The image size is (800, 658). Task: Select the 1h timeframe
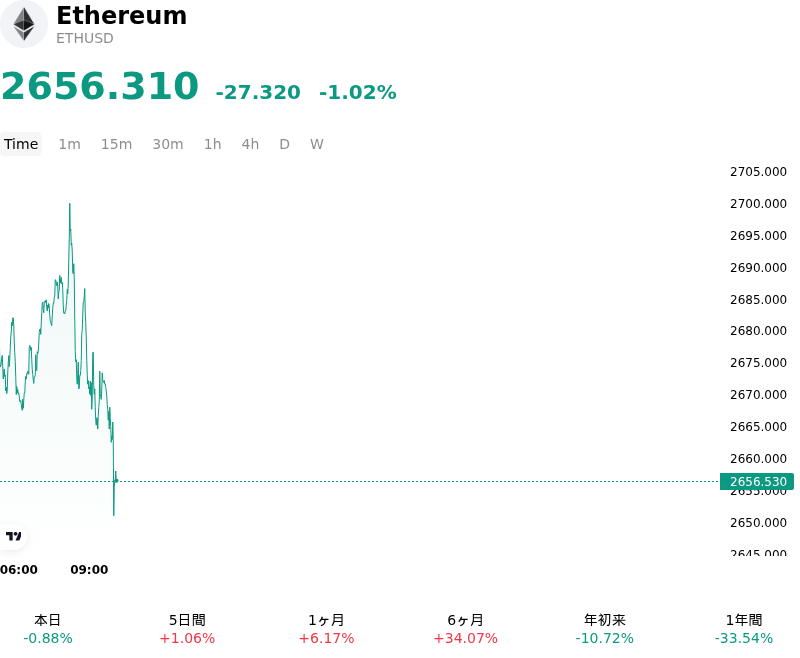click(x=212, y=144)
